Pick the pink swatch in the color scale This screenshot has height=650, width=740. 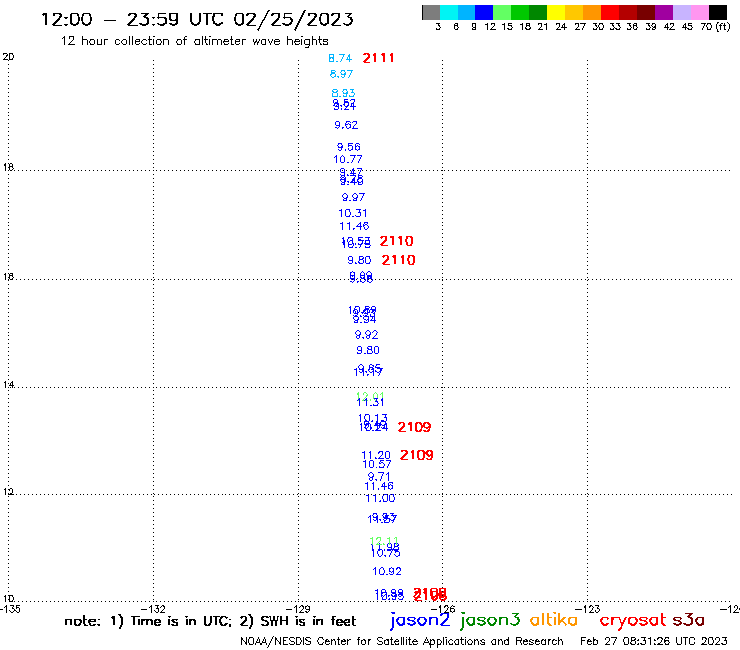(x=700, y=12)
